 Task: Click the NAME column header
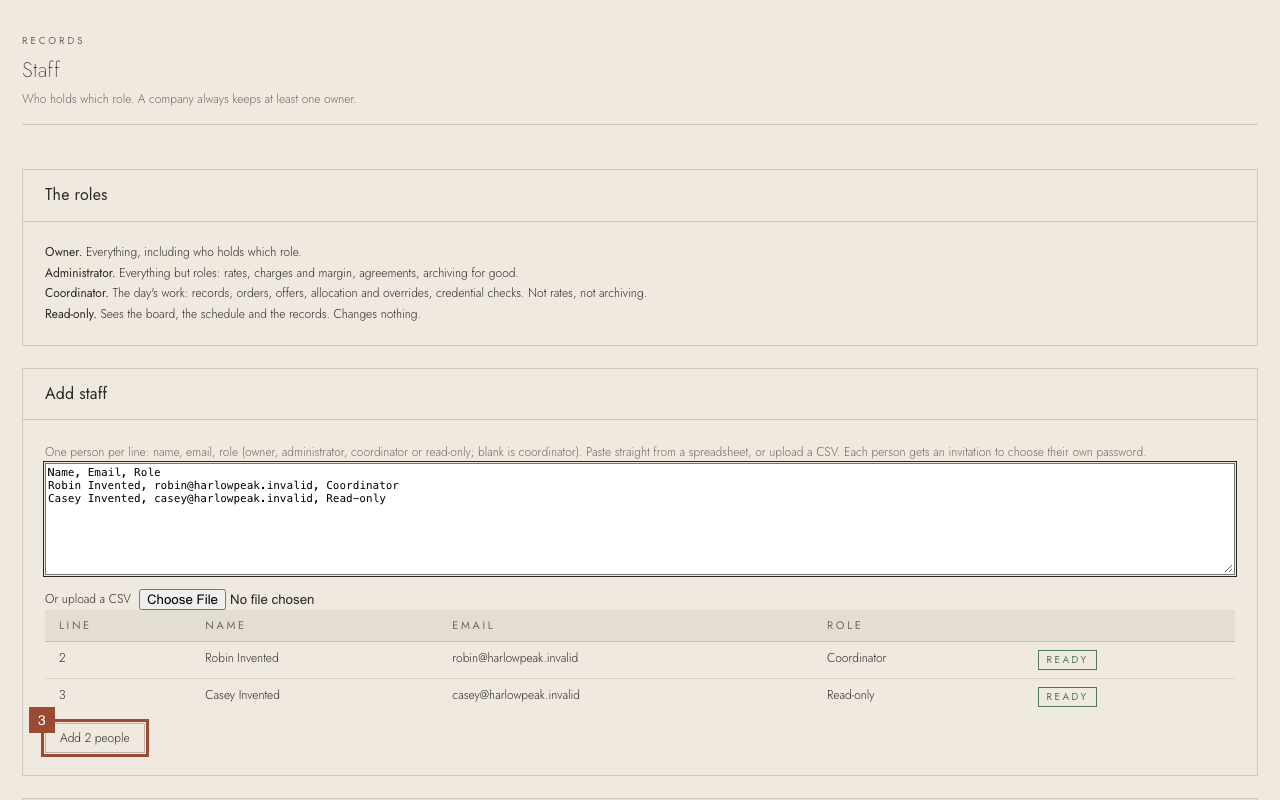click(225, 625)
